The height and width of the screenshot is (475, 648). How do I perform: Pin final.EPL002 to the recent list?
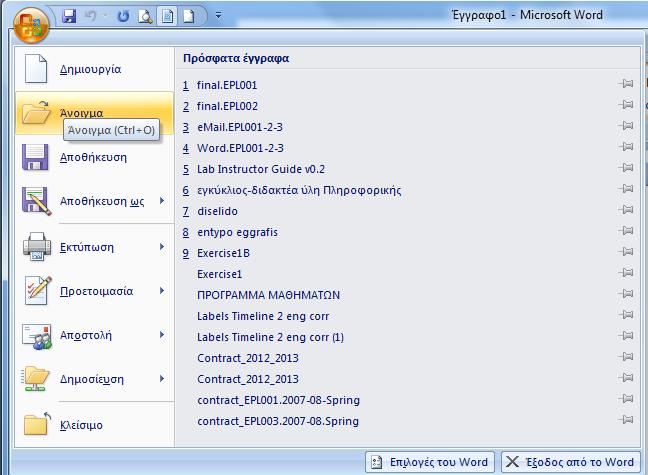point(626,105)
